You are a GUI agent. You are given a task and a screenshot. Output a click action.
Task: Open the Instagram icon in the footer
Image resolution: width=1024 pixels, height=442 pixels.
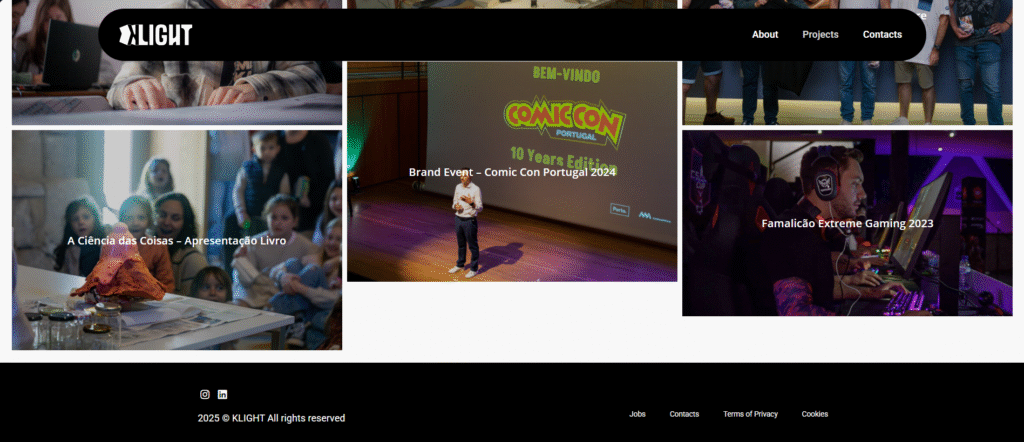pos(204,394)
